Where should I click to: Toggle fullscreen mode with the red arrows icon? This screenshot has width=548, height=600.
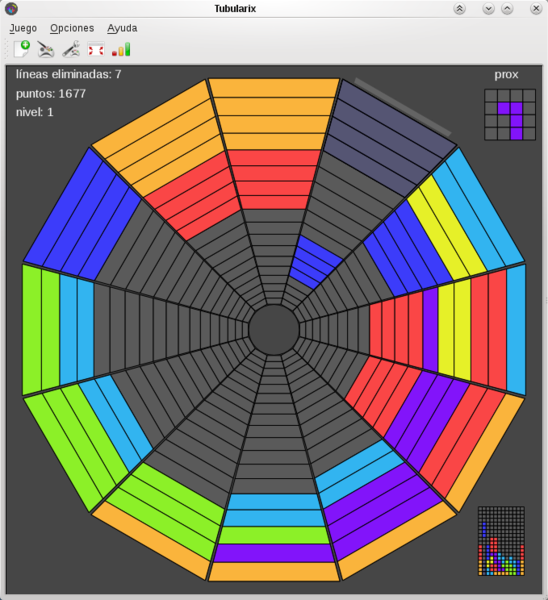click(x=96, y=50)
